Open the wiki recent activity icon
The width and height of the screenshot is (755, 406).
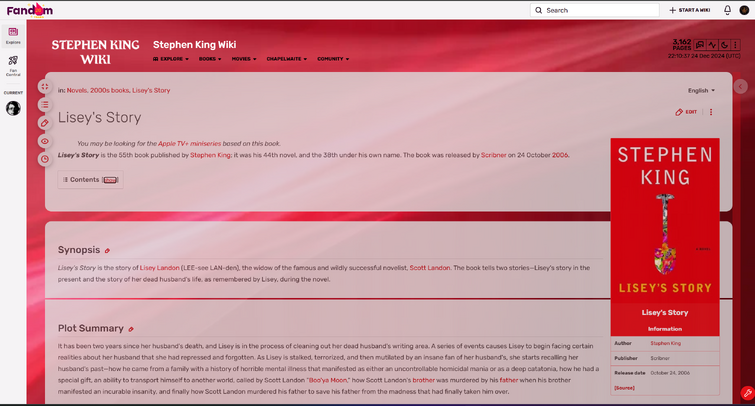pyautogui.click(x=712, y=45)
